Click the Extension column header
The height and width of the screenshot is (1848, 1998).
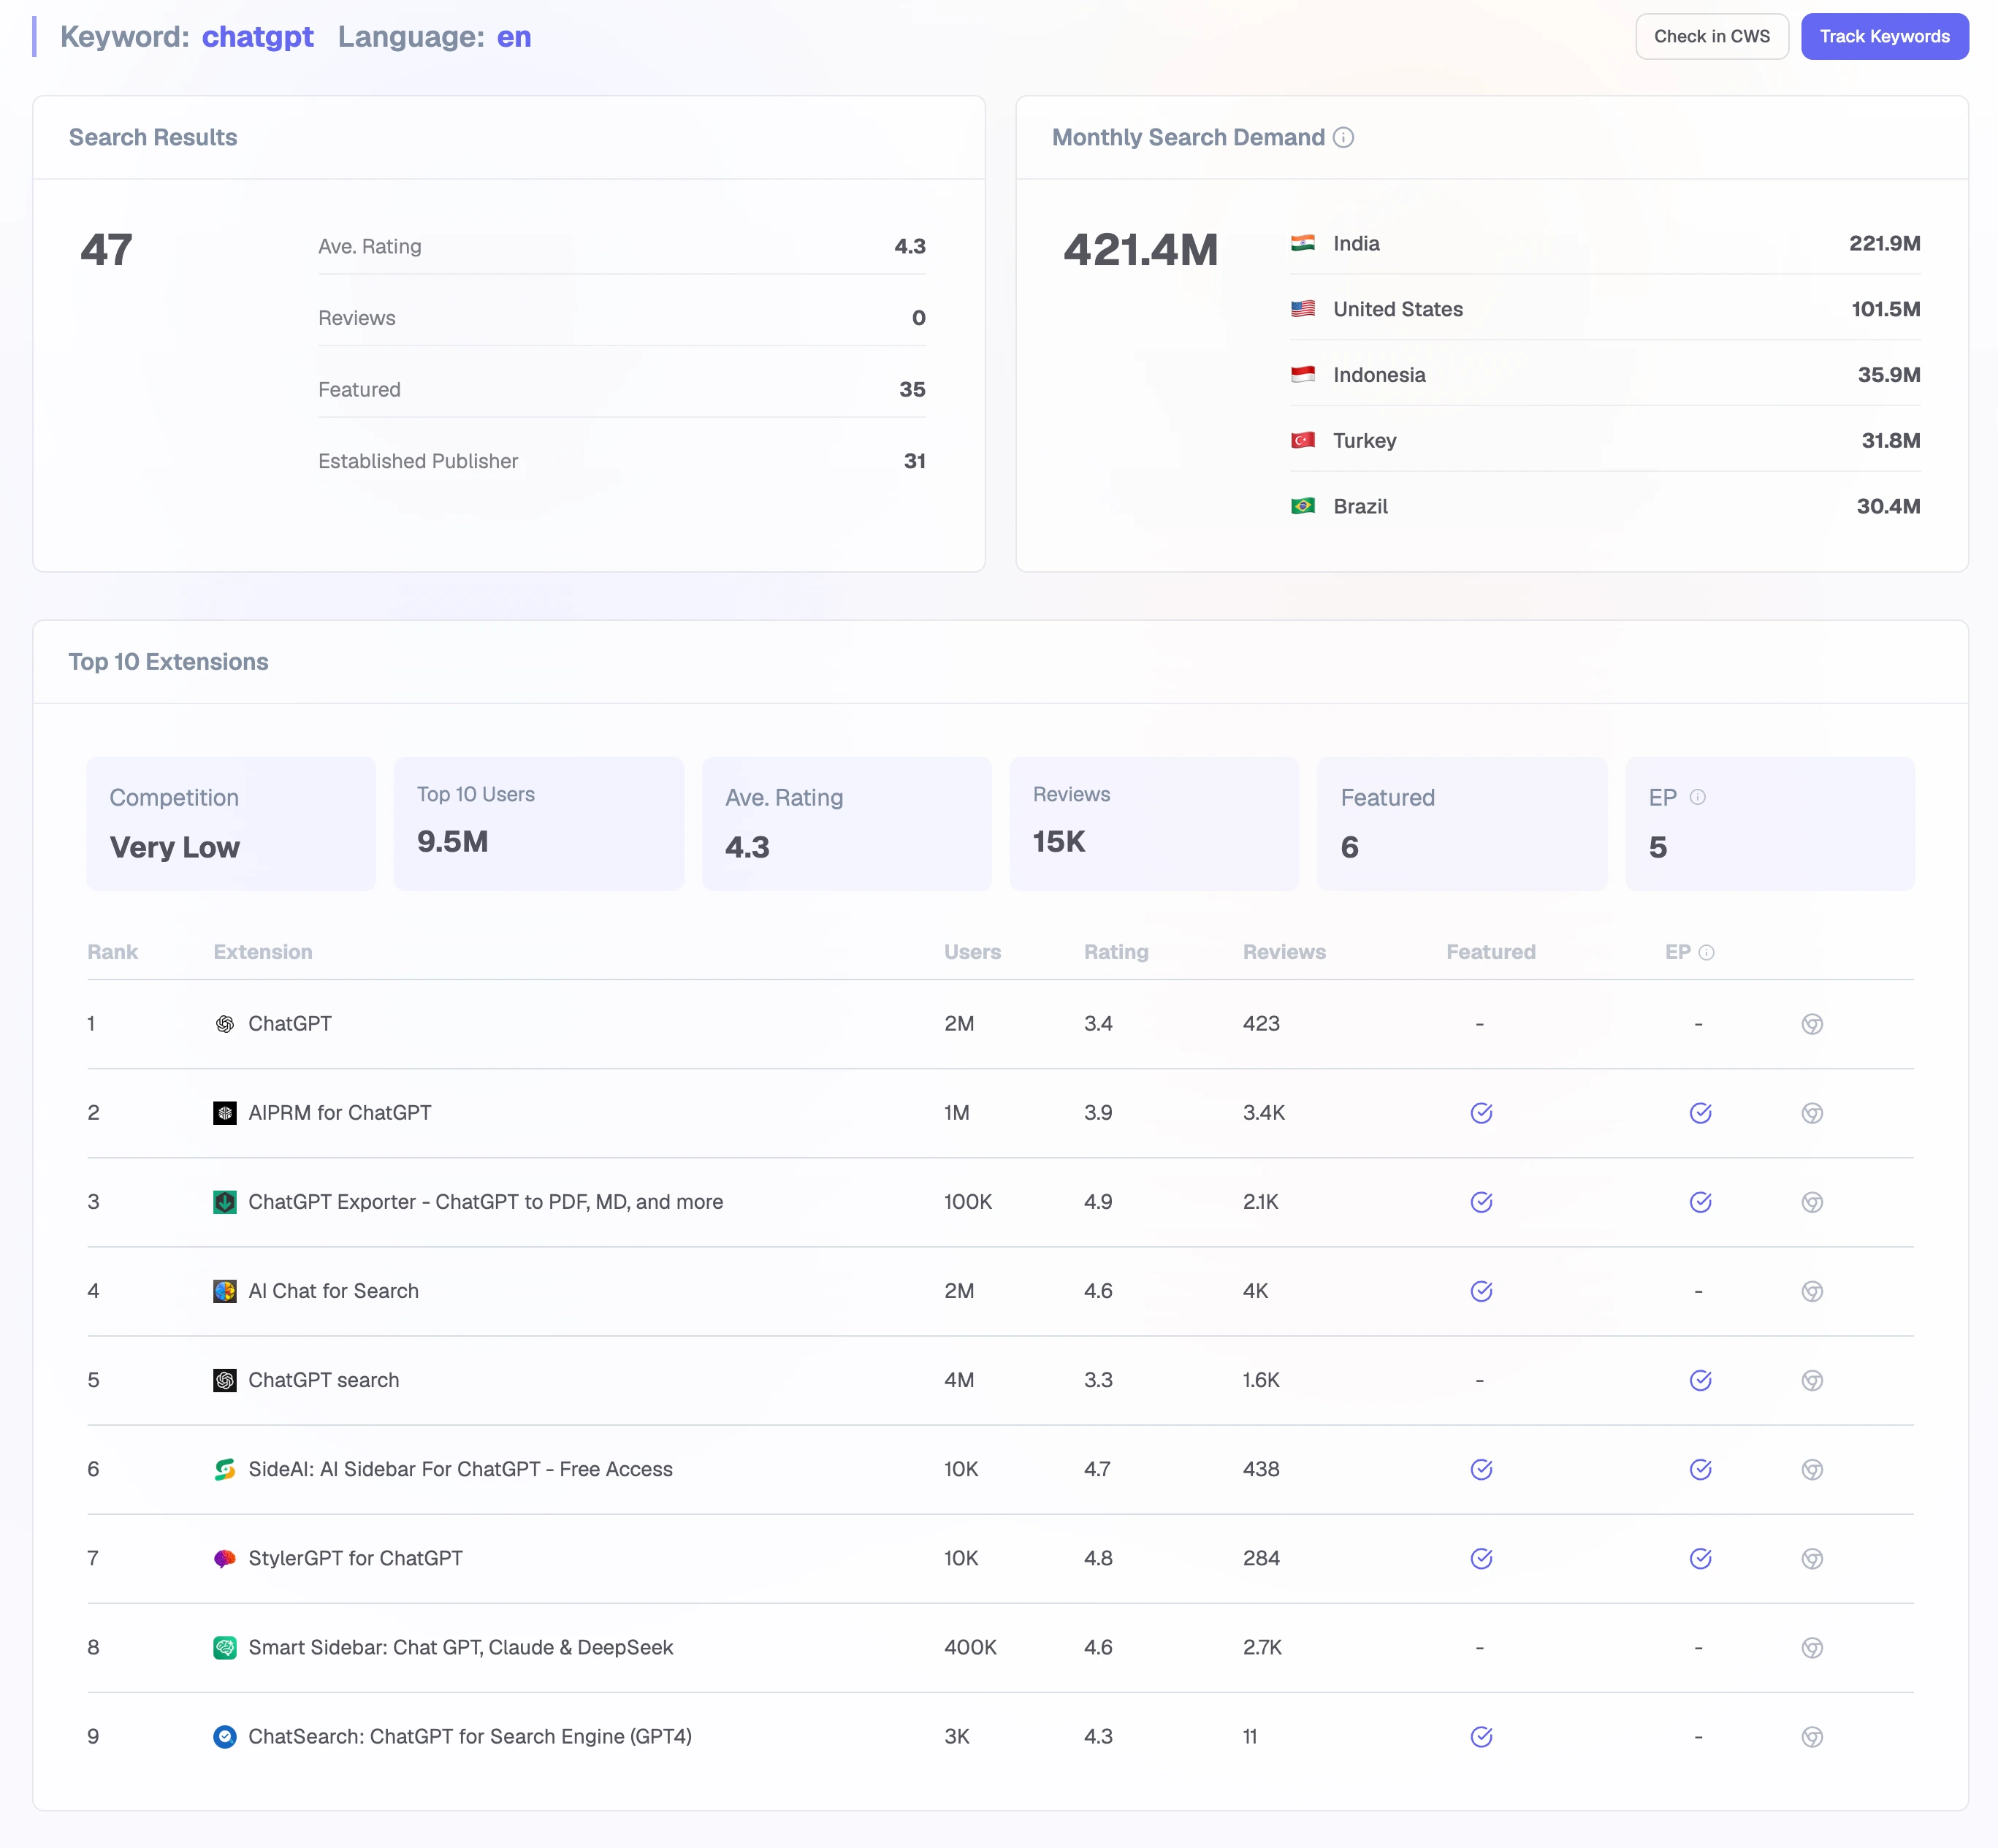262,952
